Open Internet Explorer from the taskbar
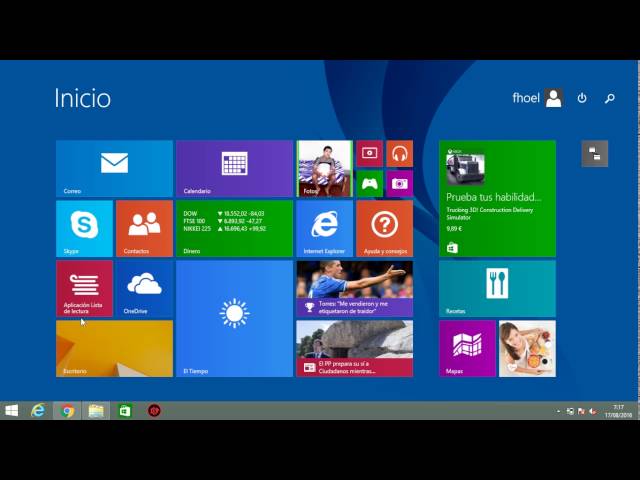 [38, 411]
